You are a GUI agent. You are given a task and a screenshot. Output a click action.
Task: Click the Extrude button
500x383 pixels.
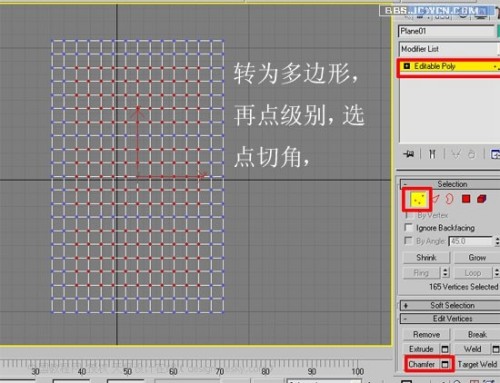(x=421, y=349)
